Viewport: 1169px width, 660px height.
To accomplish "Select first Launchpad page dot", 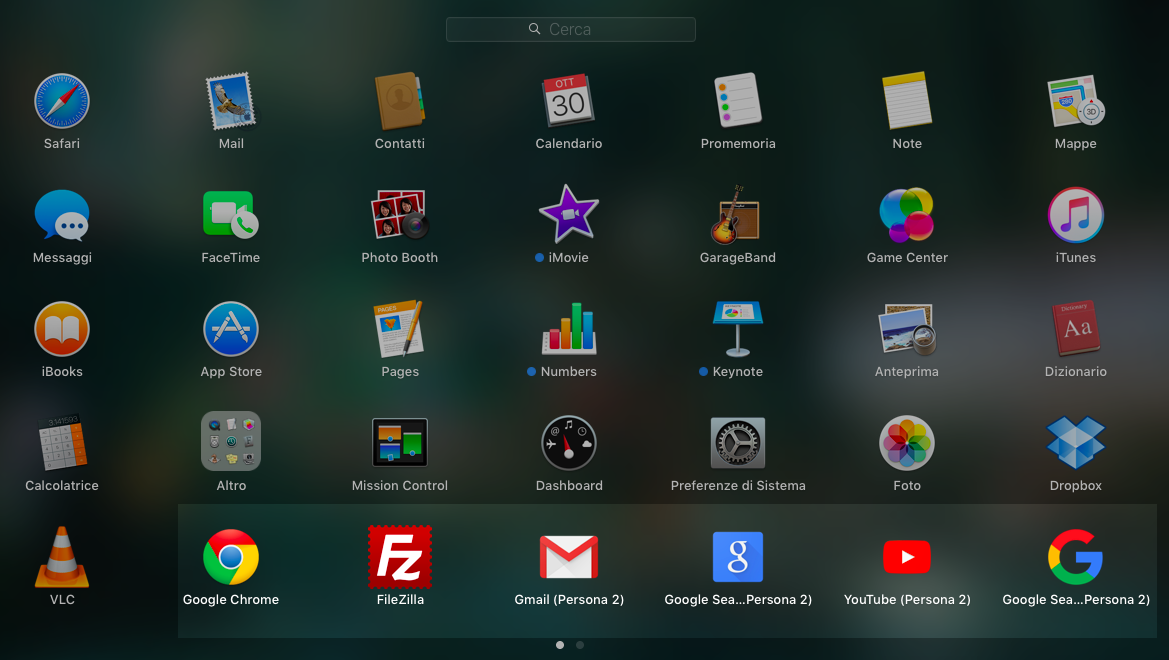I will [560, 645].
